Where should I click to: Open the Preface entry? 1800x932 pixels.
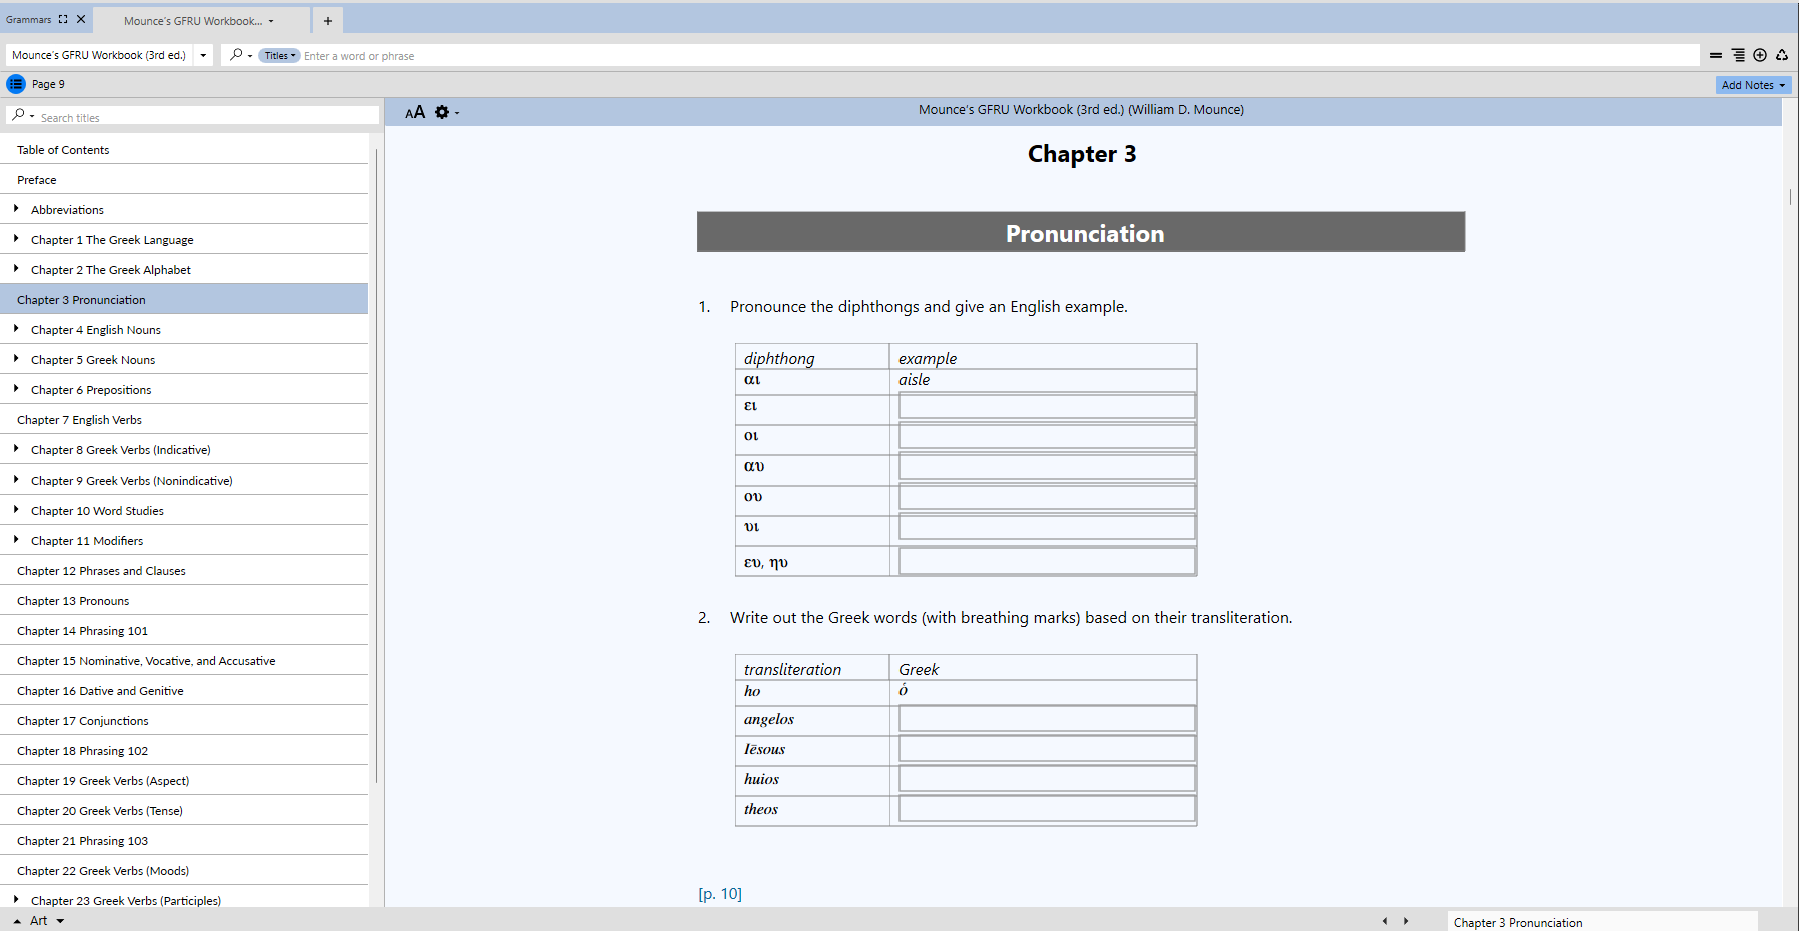[x=184, y=180]
